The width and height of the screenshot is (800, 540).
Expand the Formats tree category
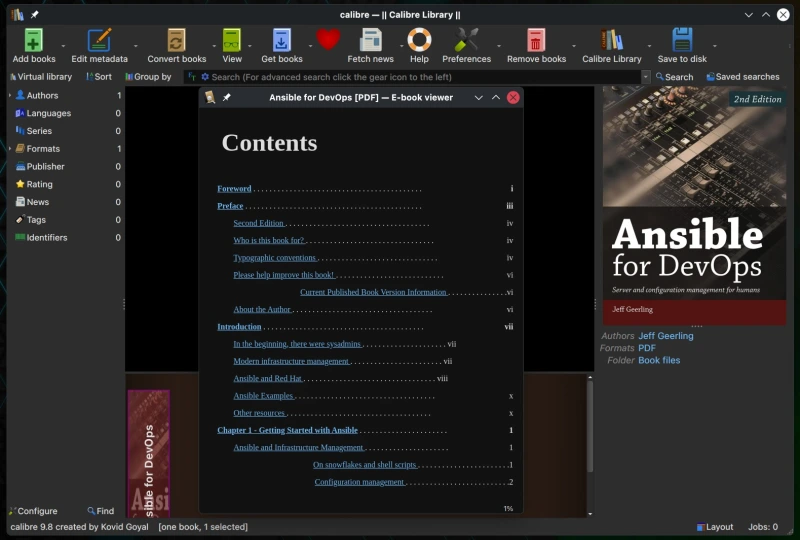pyautogui.click(x=10, y=149)
